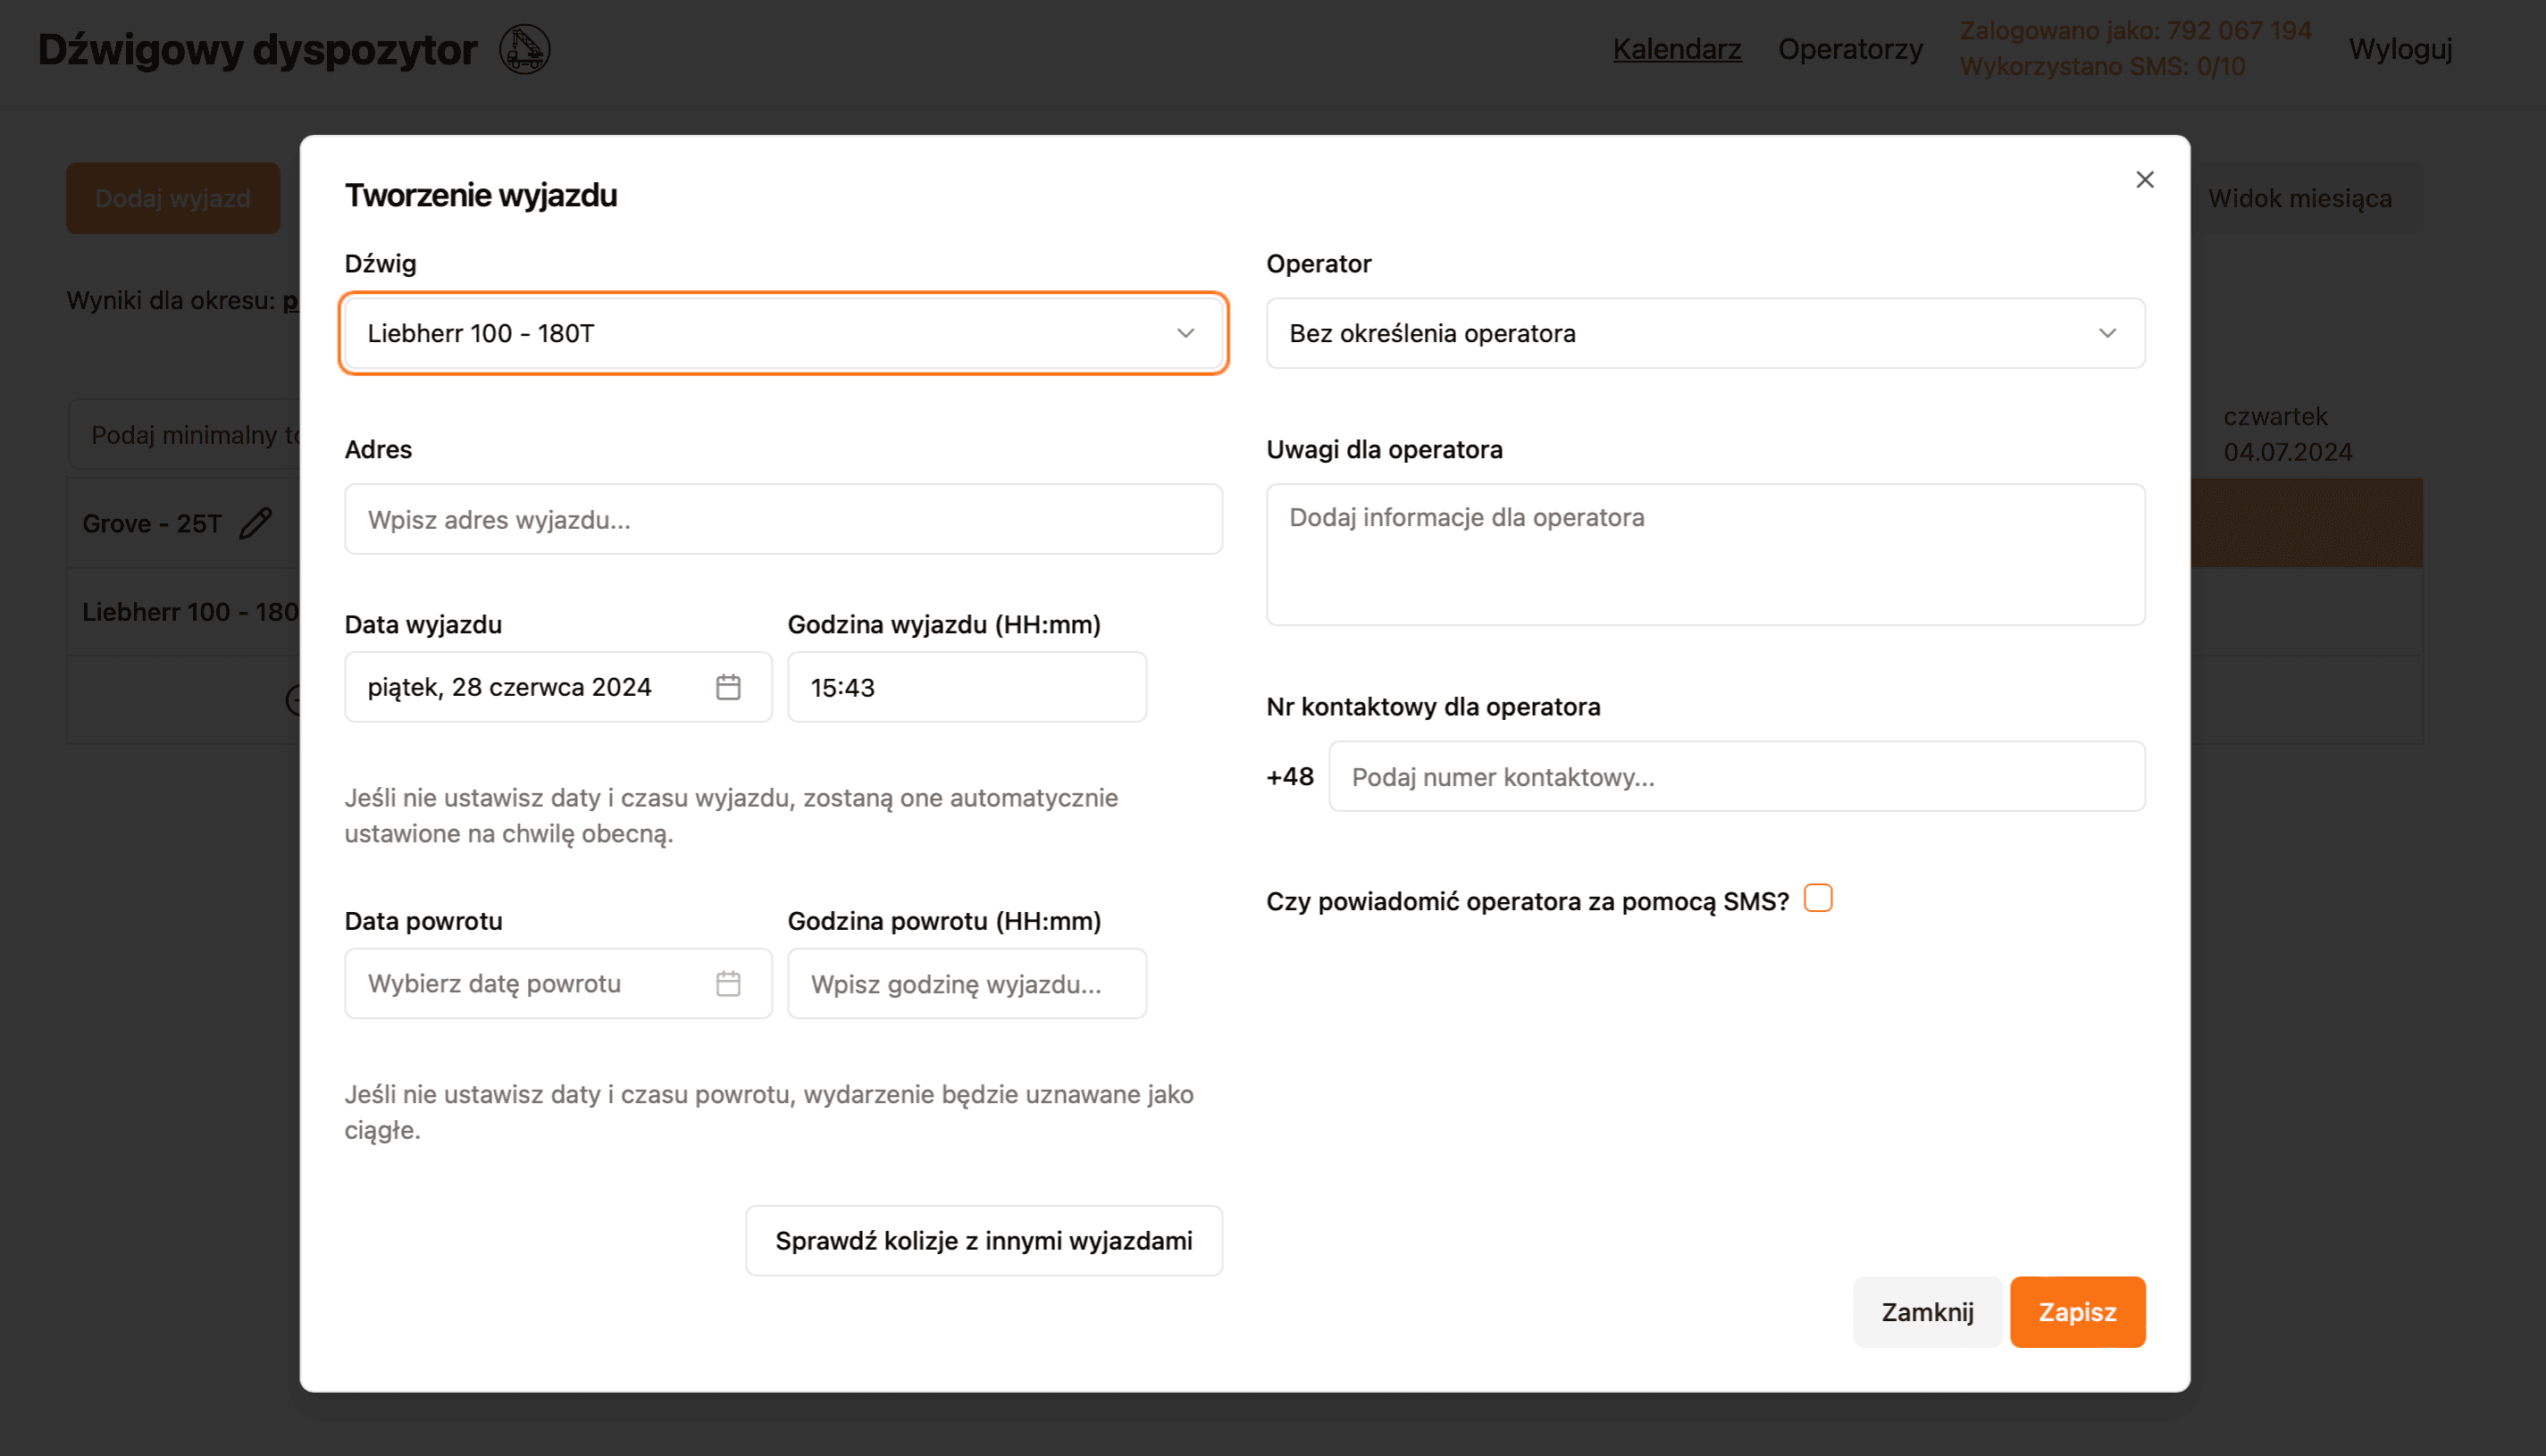Image resolution: width=2546 pixels, height=1456 pixels.
Task: Enable SMS notification checkbox for operator
Action: click(x=1817, y=898)
